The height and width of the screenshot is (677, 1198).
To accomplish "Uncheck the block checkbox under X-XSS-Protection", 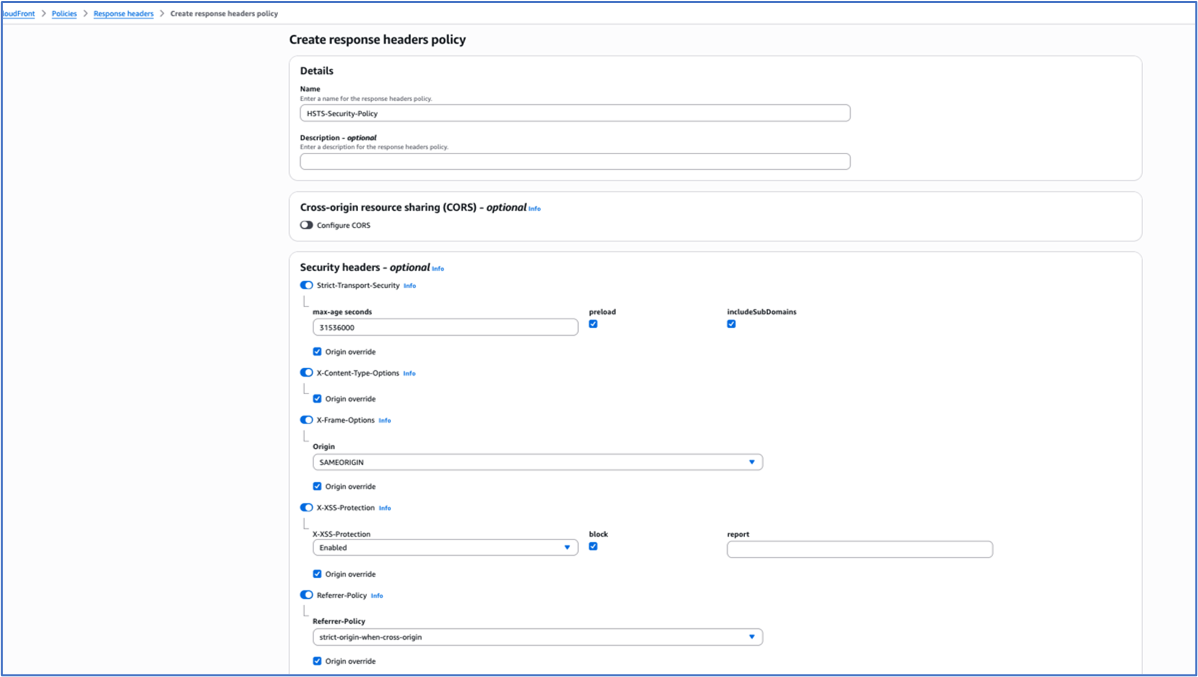I will (594, 547).
